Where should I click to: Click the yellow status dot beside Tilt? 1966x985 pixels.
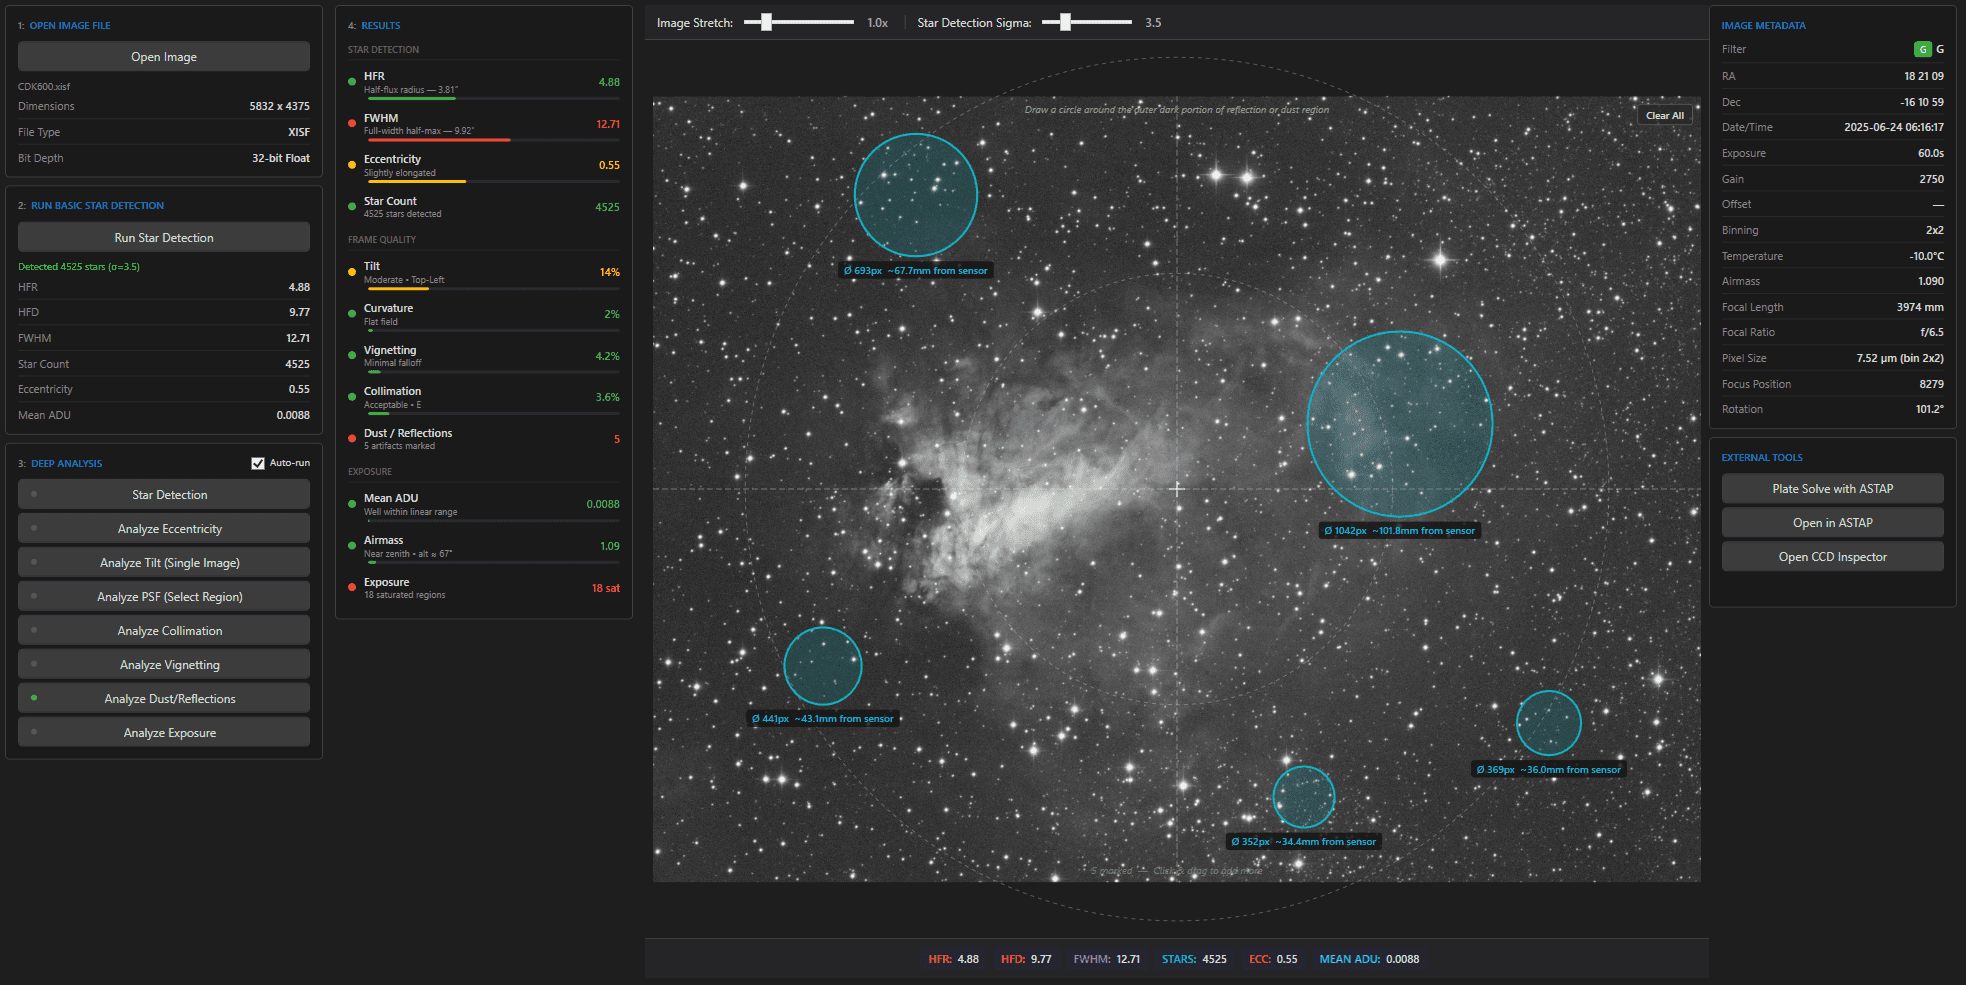pyautogui.click(x=352, y=272)
